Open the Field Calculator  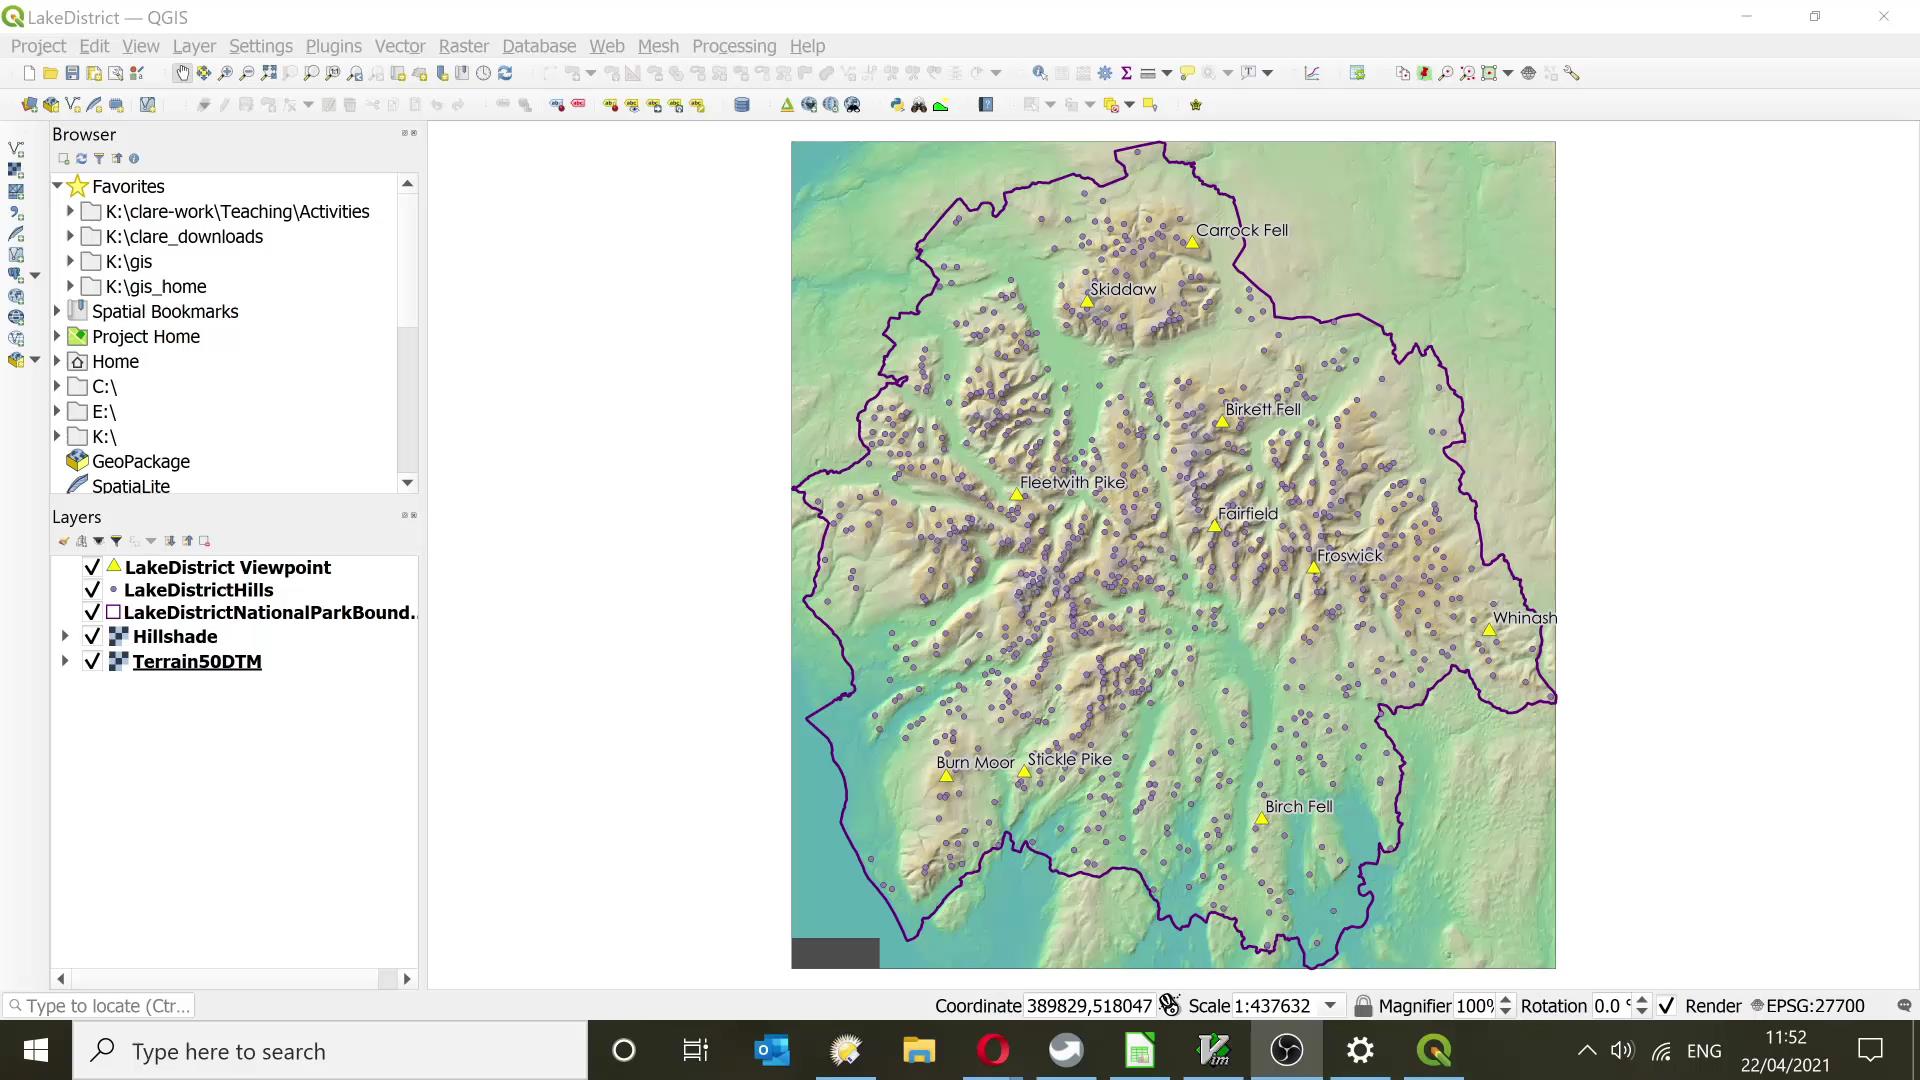(1083, 72)
